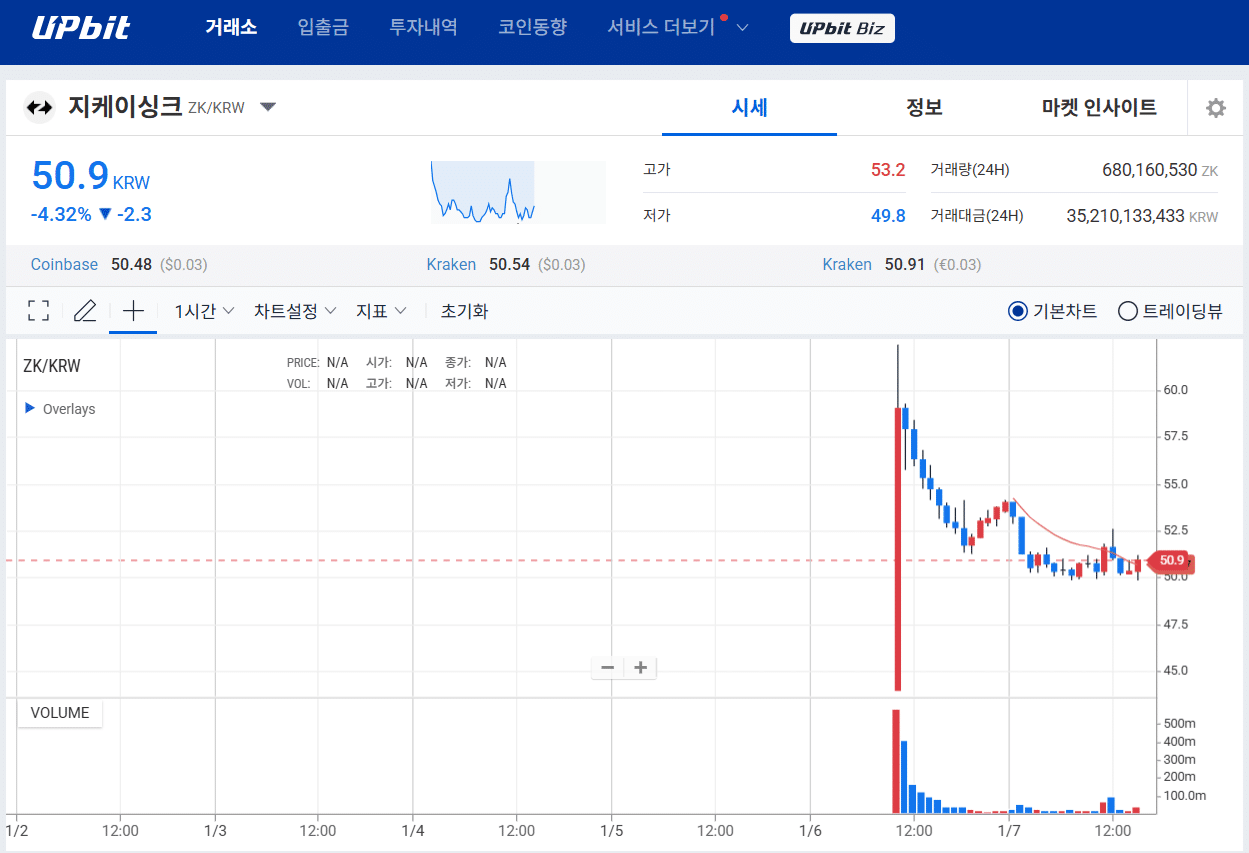Open the 코인동향 menu
Screen dimensions: 1249x853
[532, 29]
